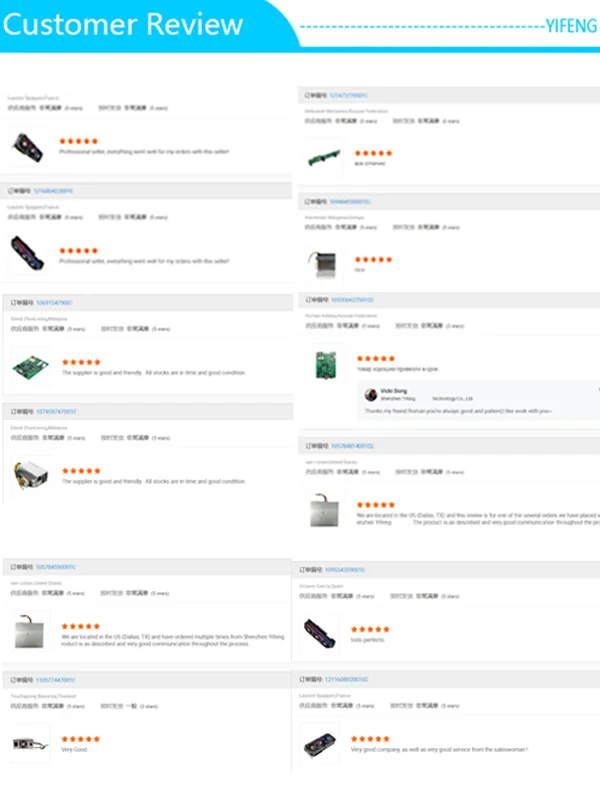Screen dimensions: 600x800
Task: Open order number link 1105734470010
Action: (56, 680)
